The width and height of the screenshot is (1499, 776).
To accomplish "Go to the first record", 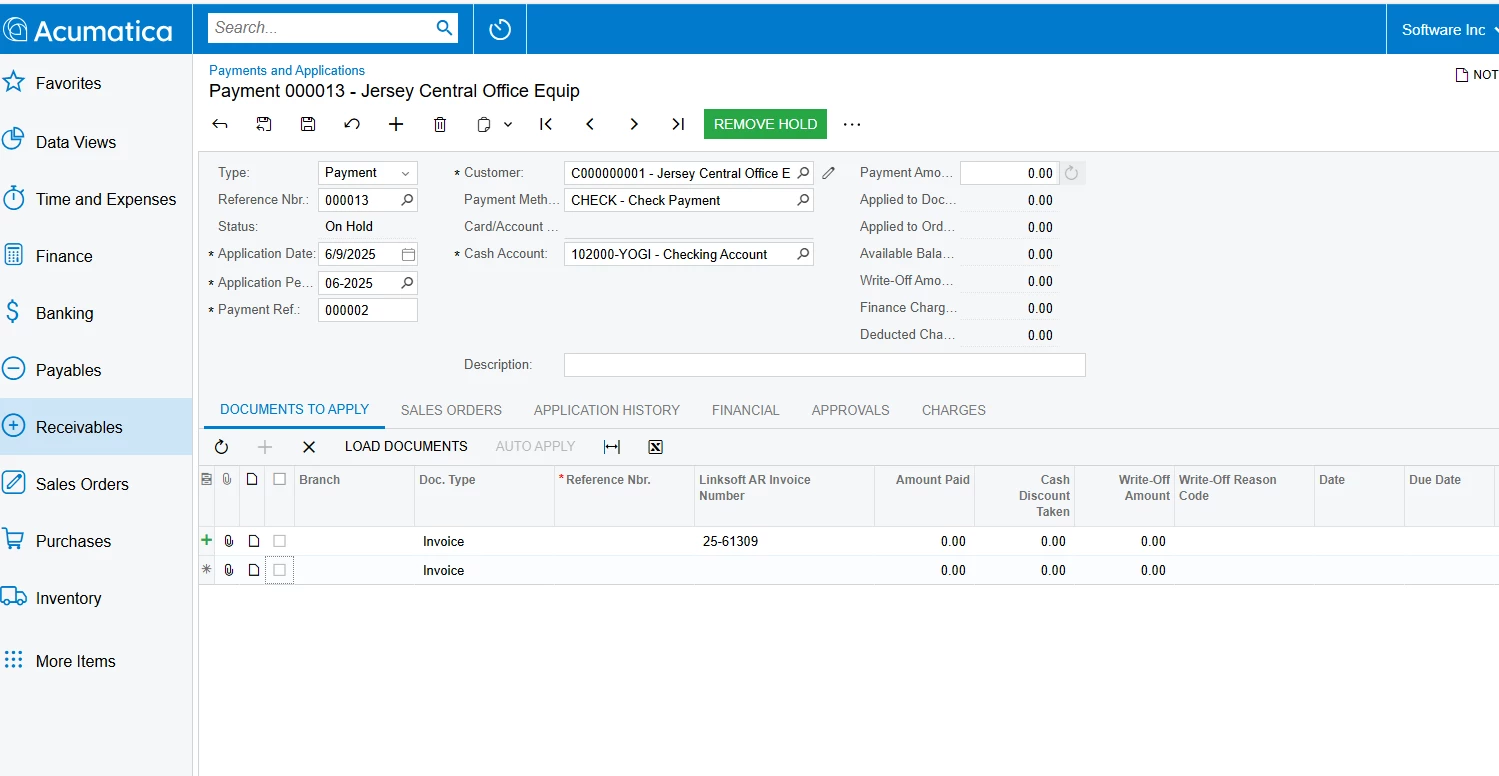I will [546, 124].
